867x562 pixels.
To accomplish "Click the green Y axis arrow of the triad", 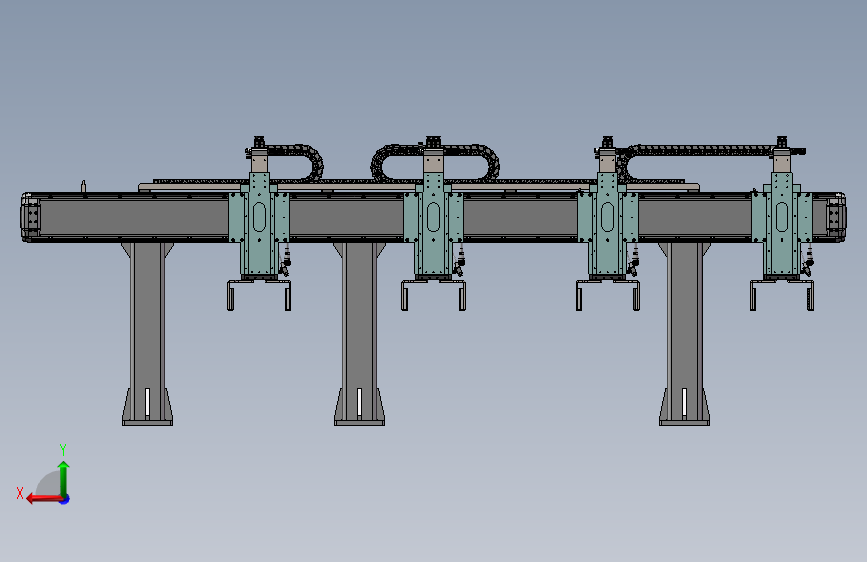I will pyautogui.click(x=64, y=478).
